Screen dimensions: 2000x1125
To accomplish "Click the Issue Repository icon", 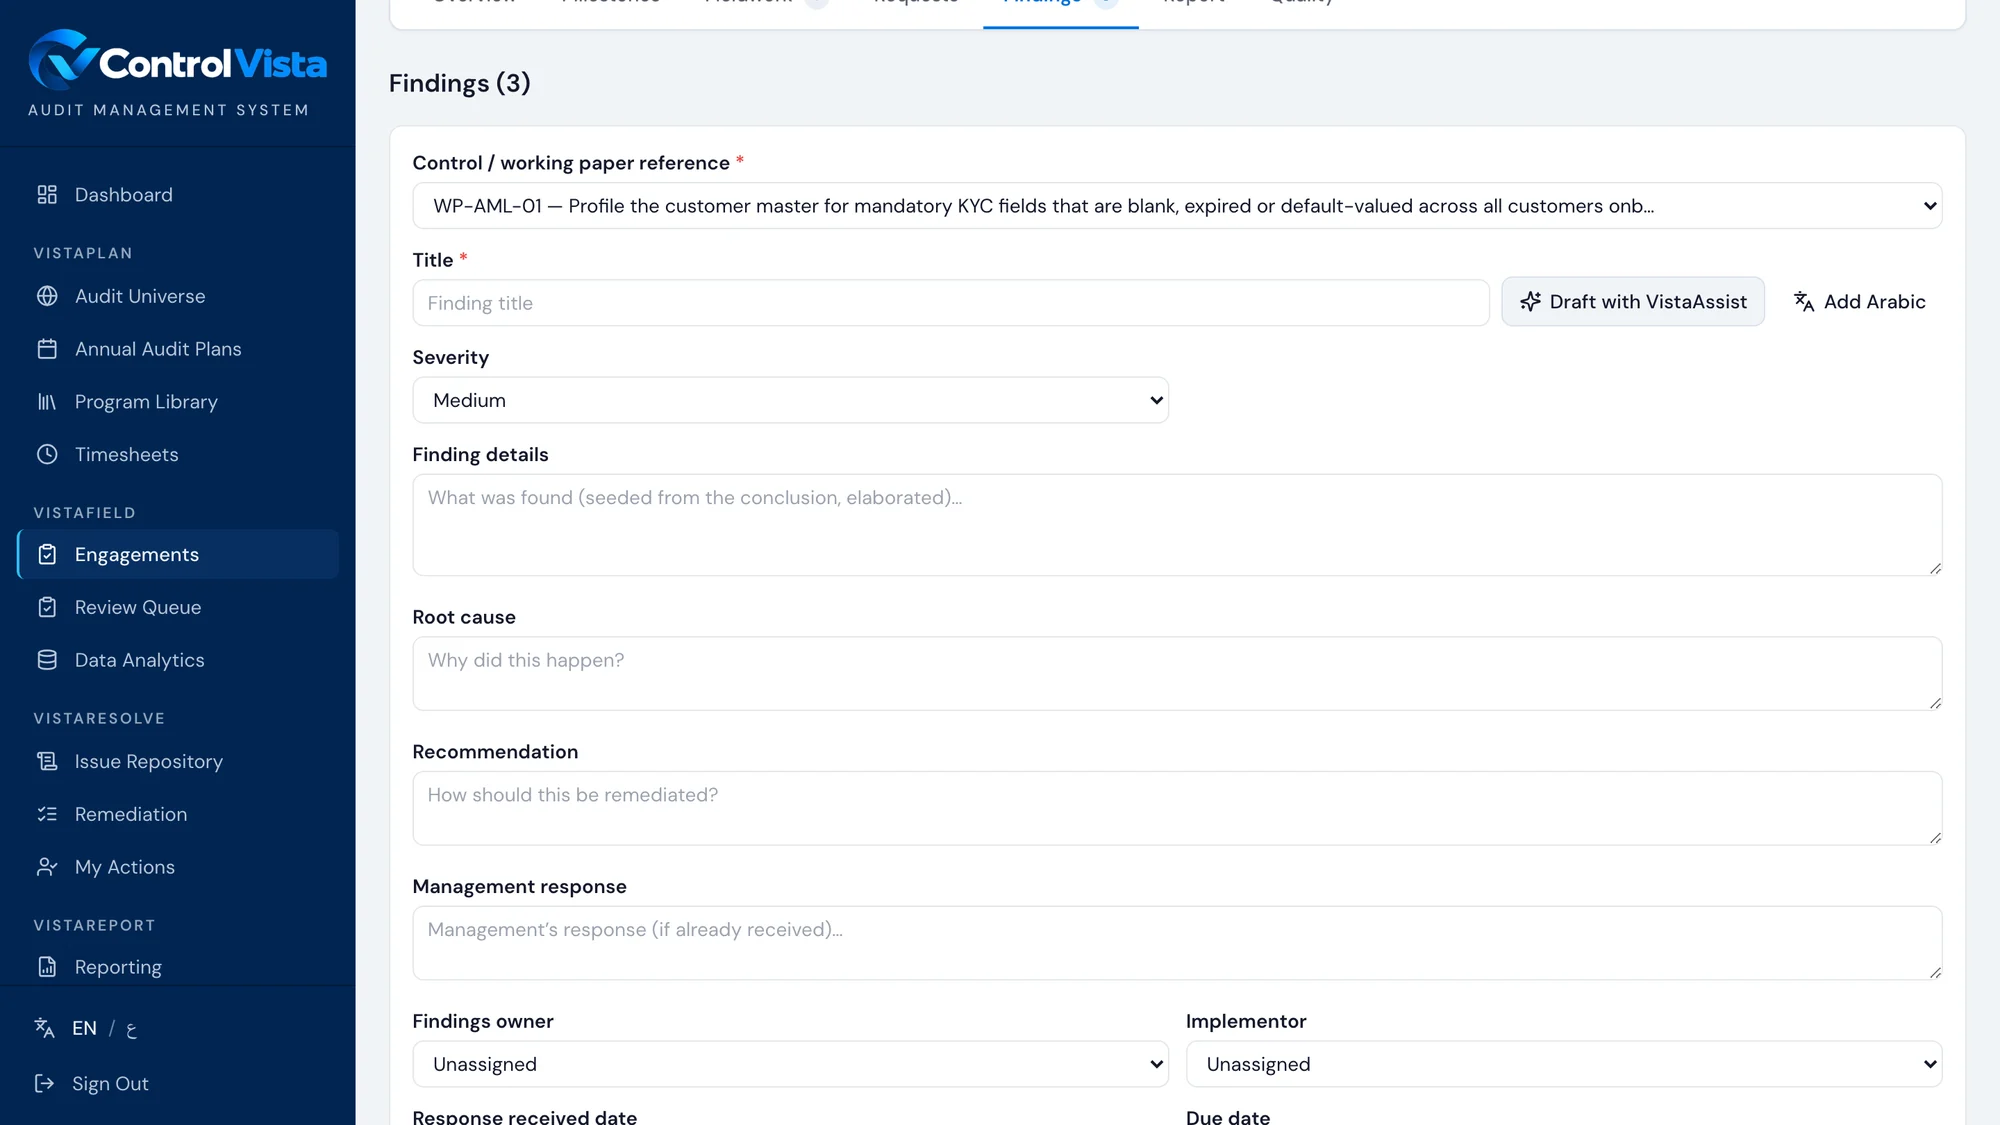I will coord(47,762).
